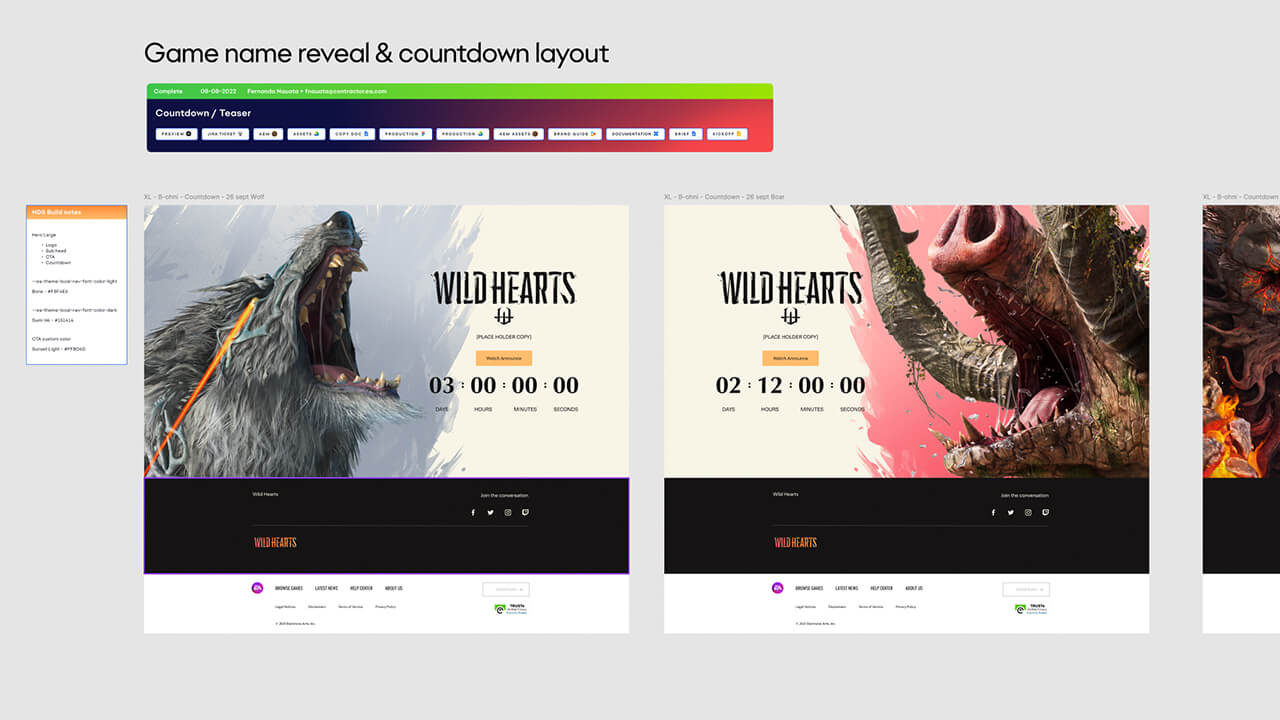Open the Jira Ticket chip

tap(225, 133)
